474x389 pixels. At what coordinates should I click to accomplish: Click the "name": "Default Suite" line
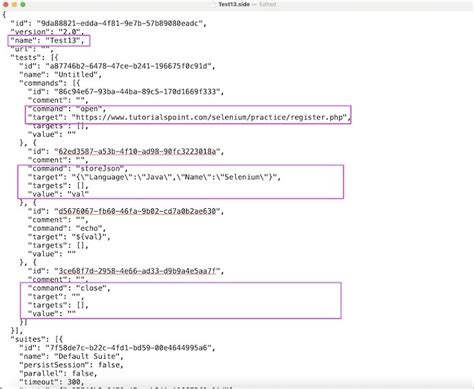pos(71,356)
